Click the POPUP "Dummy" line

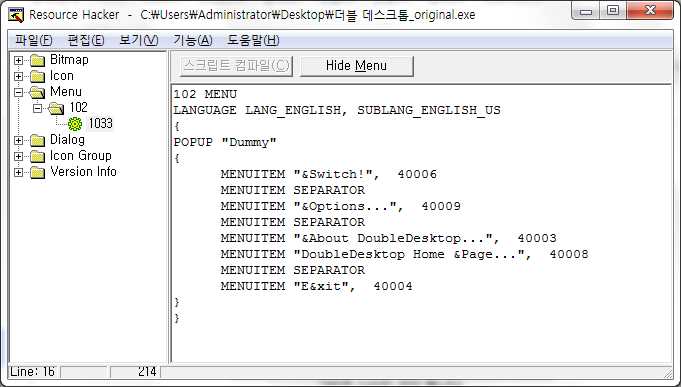tap(225, 142)
